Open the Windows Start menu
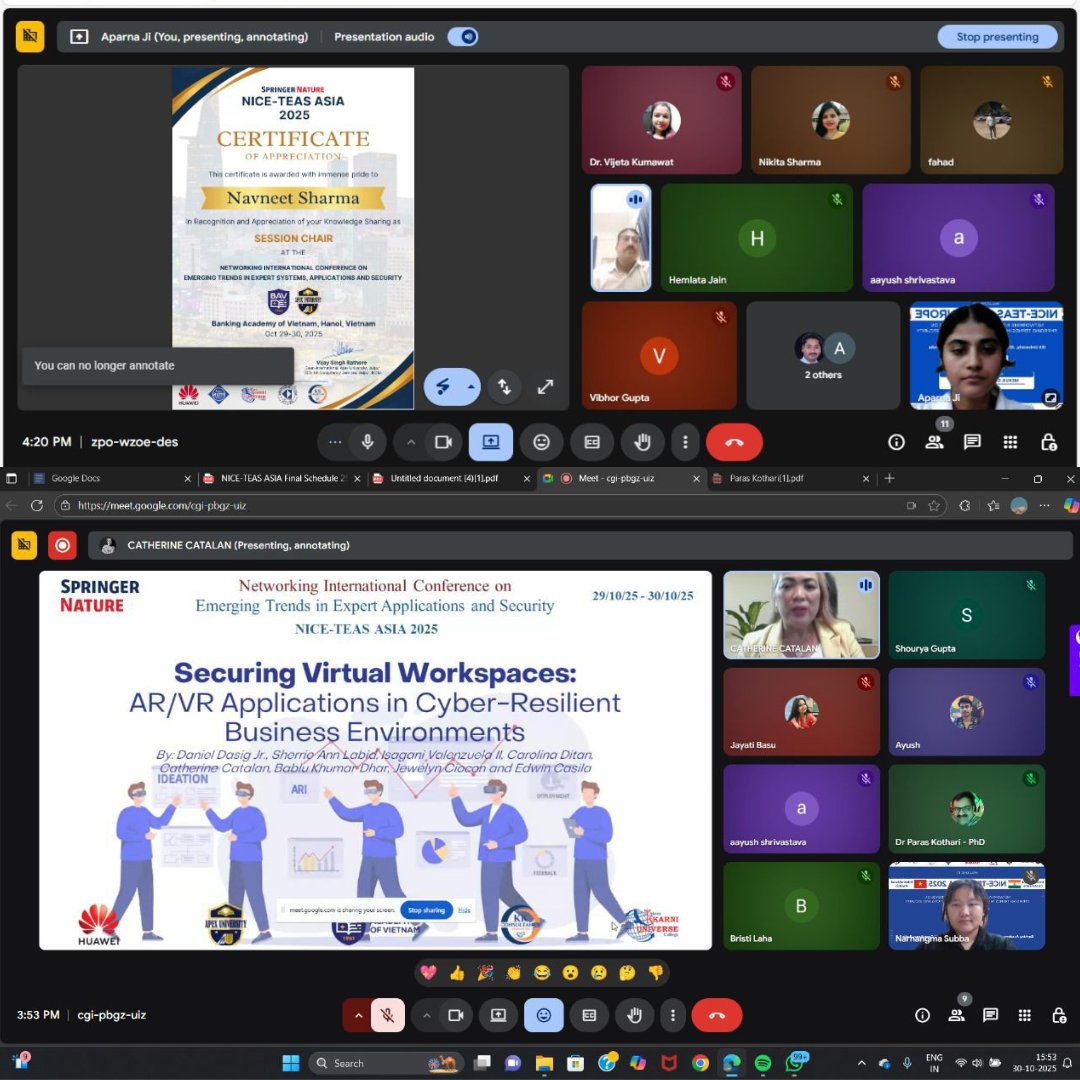 pyautogui.click(x=291, y=1063)
